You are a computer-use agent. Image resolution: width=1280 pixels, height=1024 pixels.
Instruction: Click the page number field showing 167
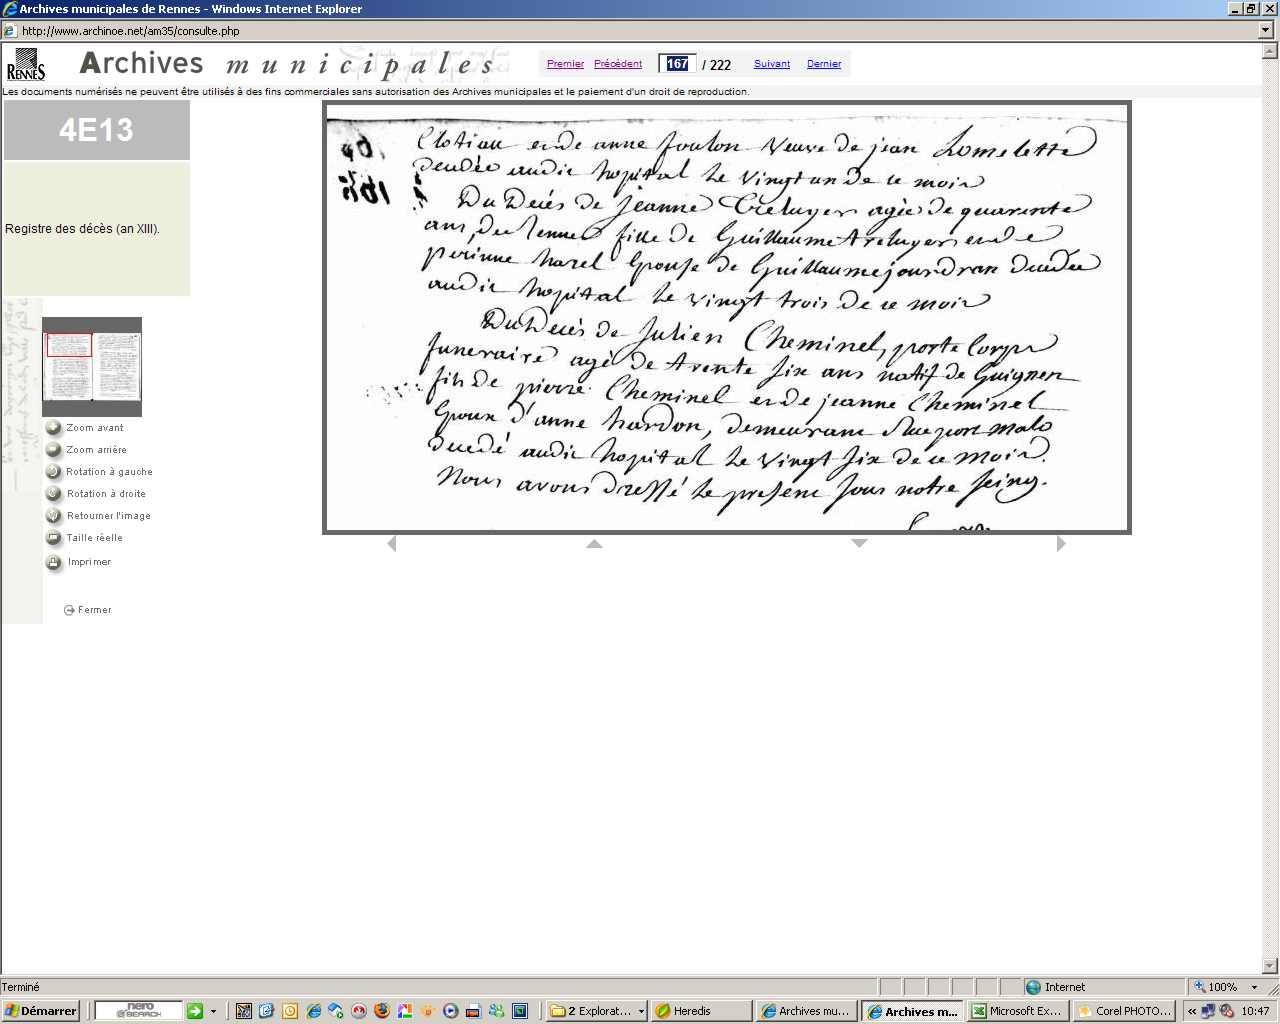(x=677, y=64)
